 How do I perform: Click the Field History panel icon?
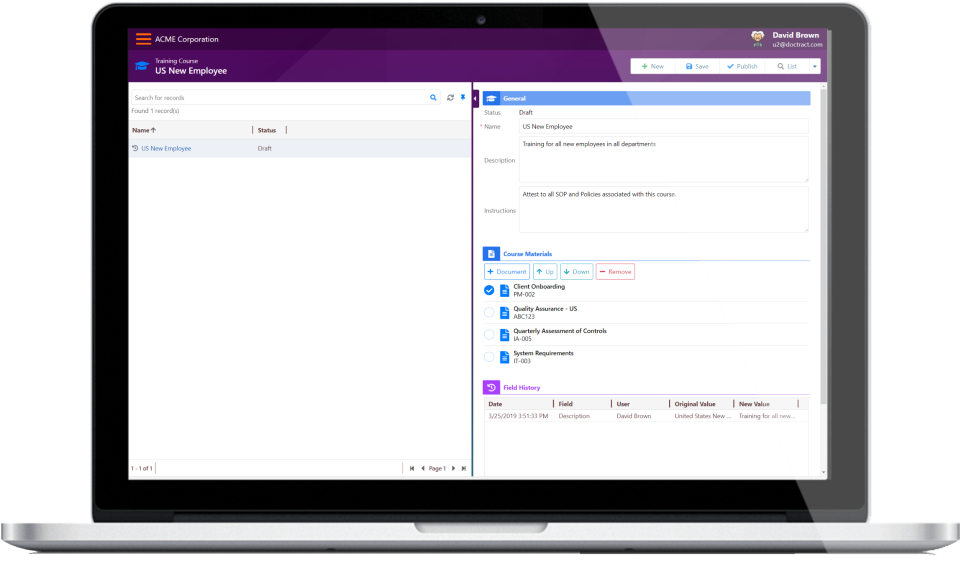click(491, 387)
